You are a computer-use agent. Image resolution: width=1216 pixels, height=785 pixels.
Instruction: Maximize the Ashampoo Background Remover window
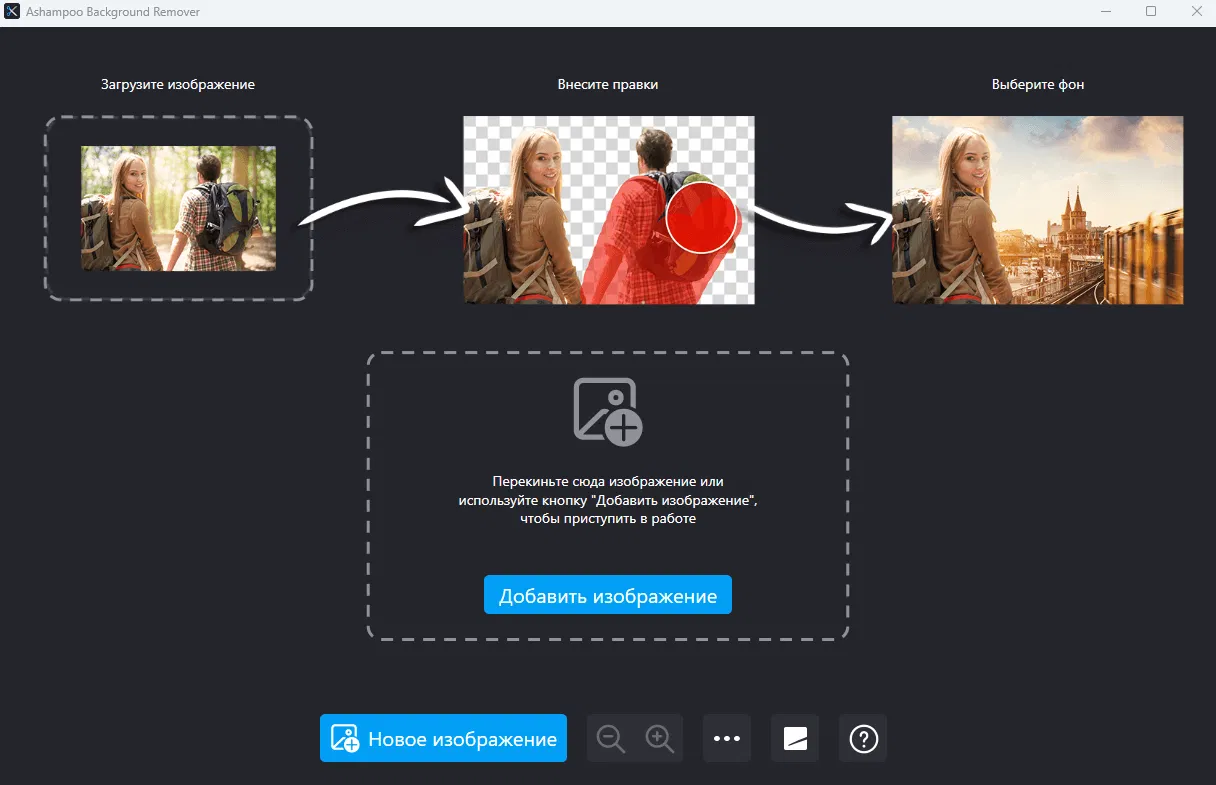point(1150,11)
